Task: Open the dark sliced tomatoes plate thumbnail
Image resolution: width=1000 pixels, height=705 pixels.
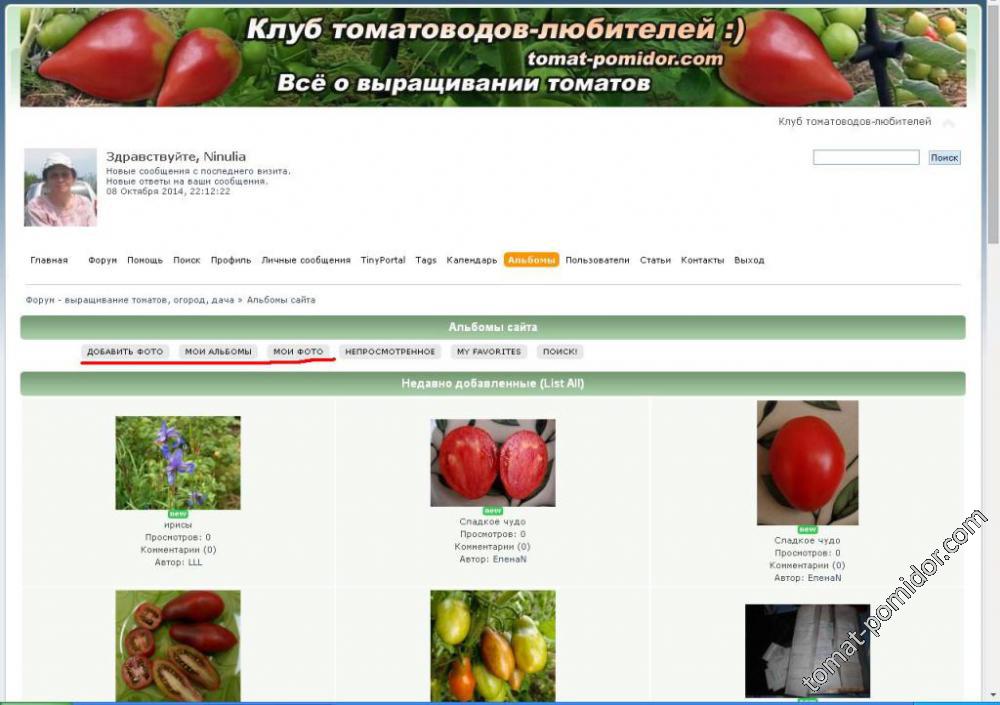Action: pyautogui.click(x=178, y=645)
